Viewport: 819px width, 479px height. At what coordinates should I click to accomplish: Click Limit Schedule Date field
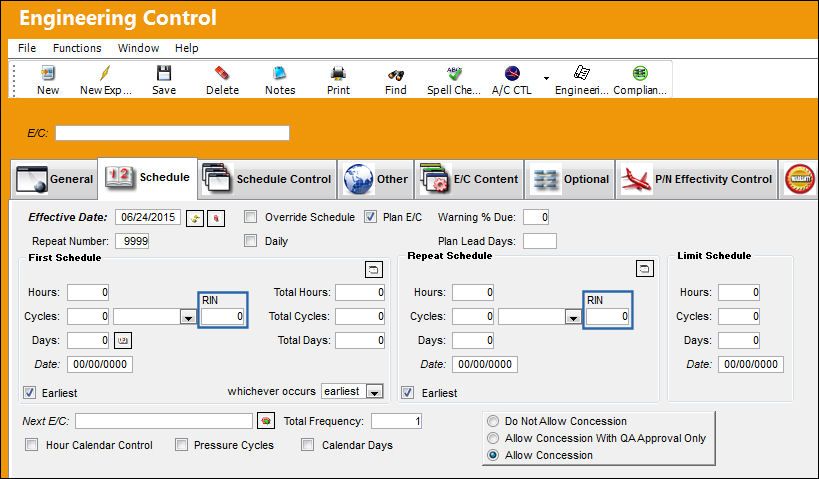[x=751, y=365]
